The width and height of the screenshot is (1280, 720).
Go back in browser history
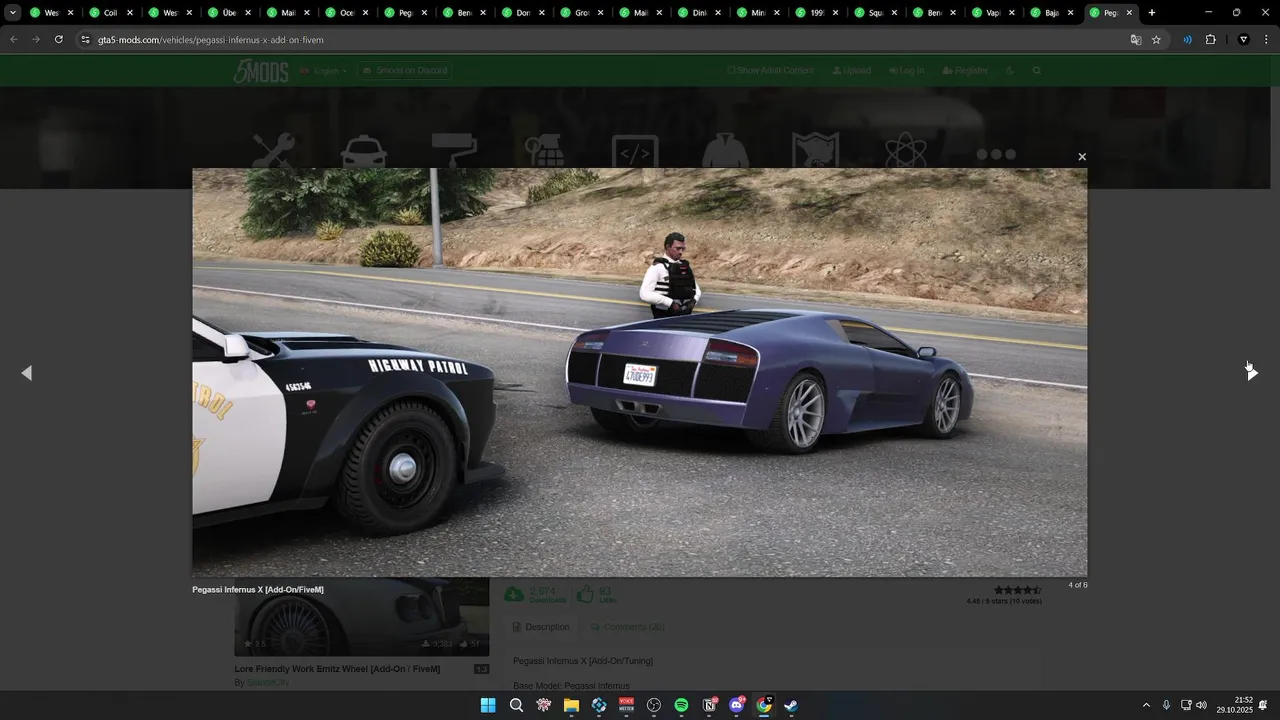click(x=13, y=40)
